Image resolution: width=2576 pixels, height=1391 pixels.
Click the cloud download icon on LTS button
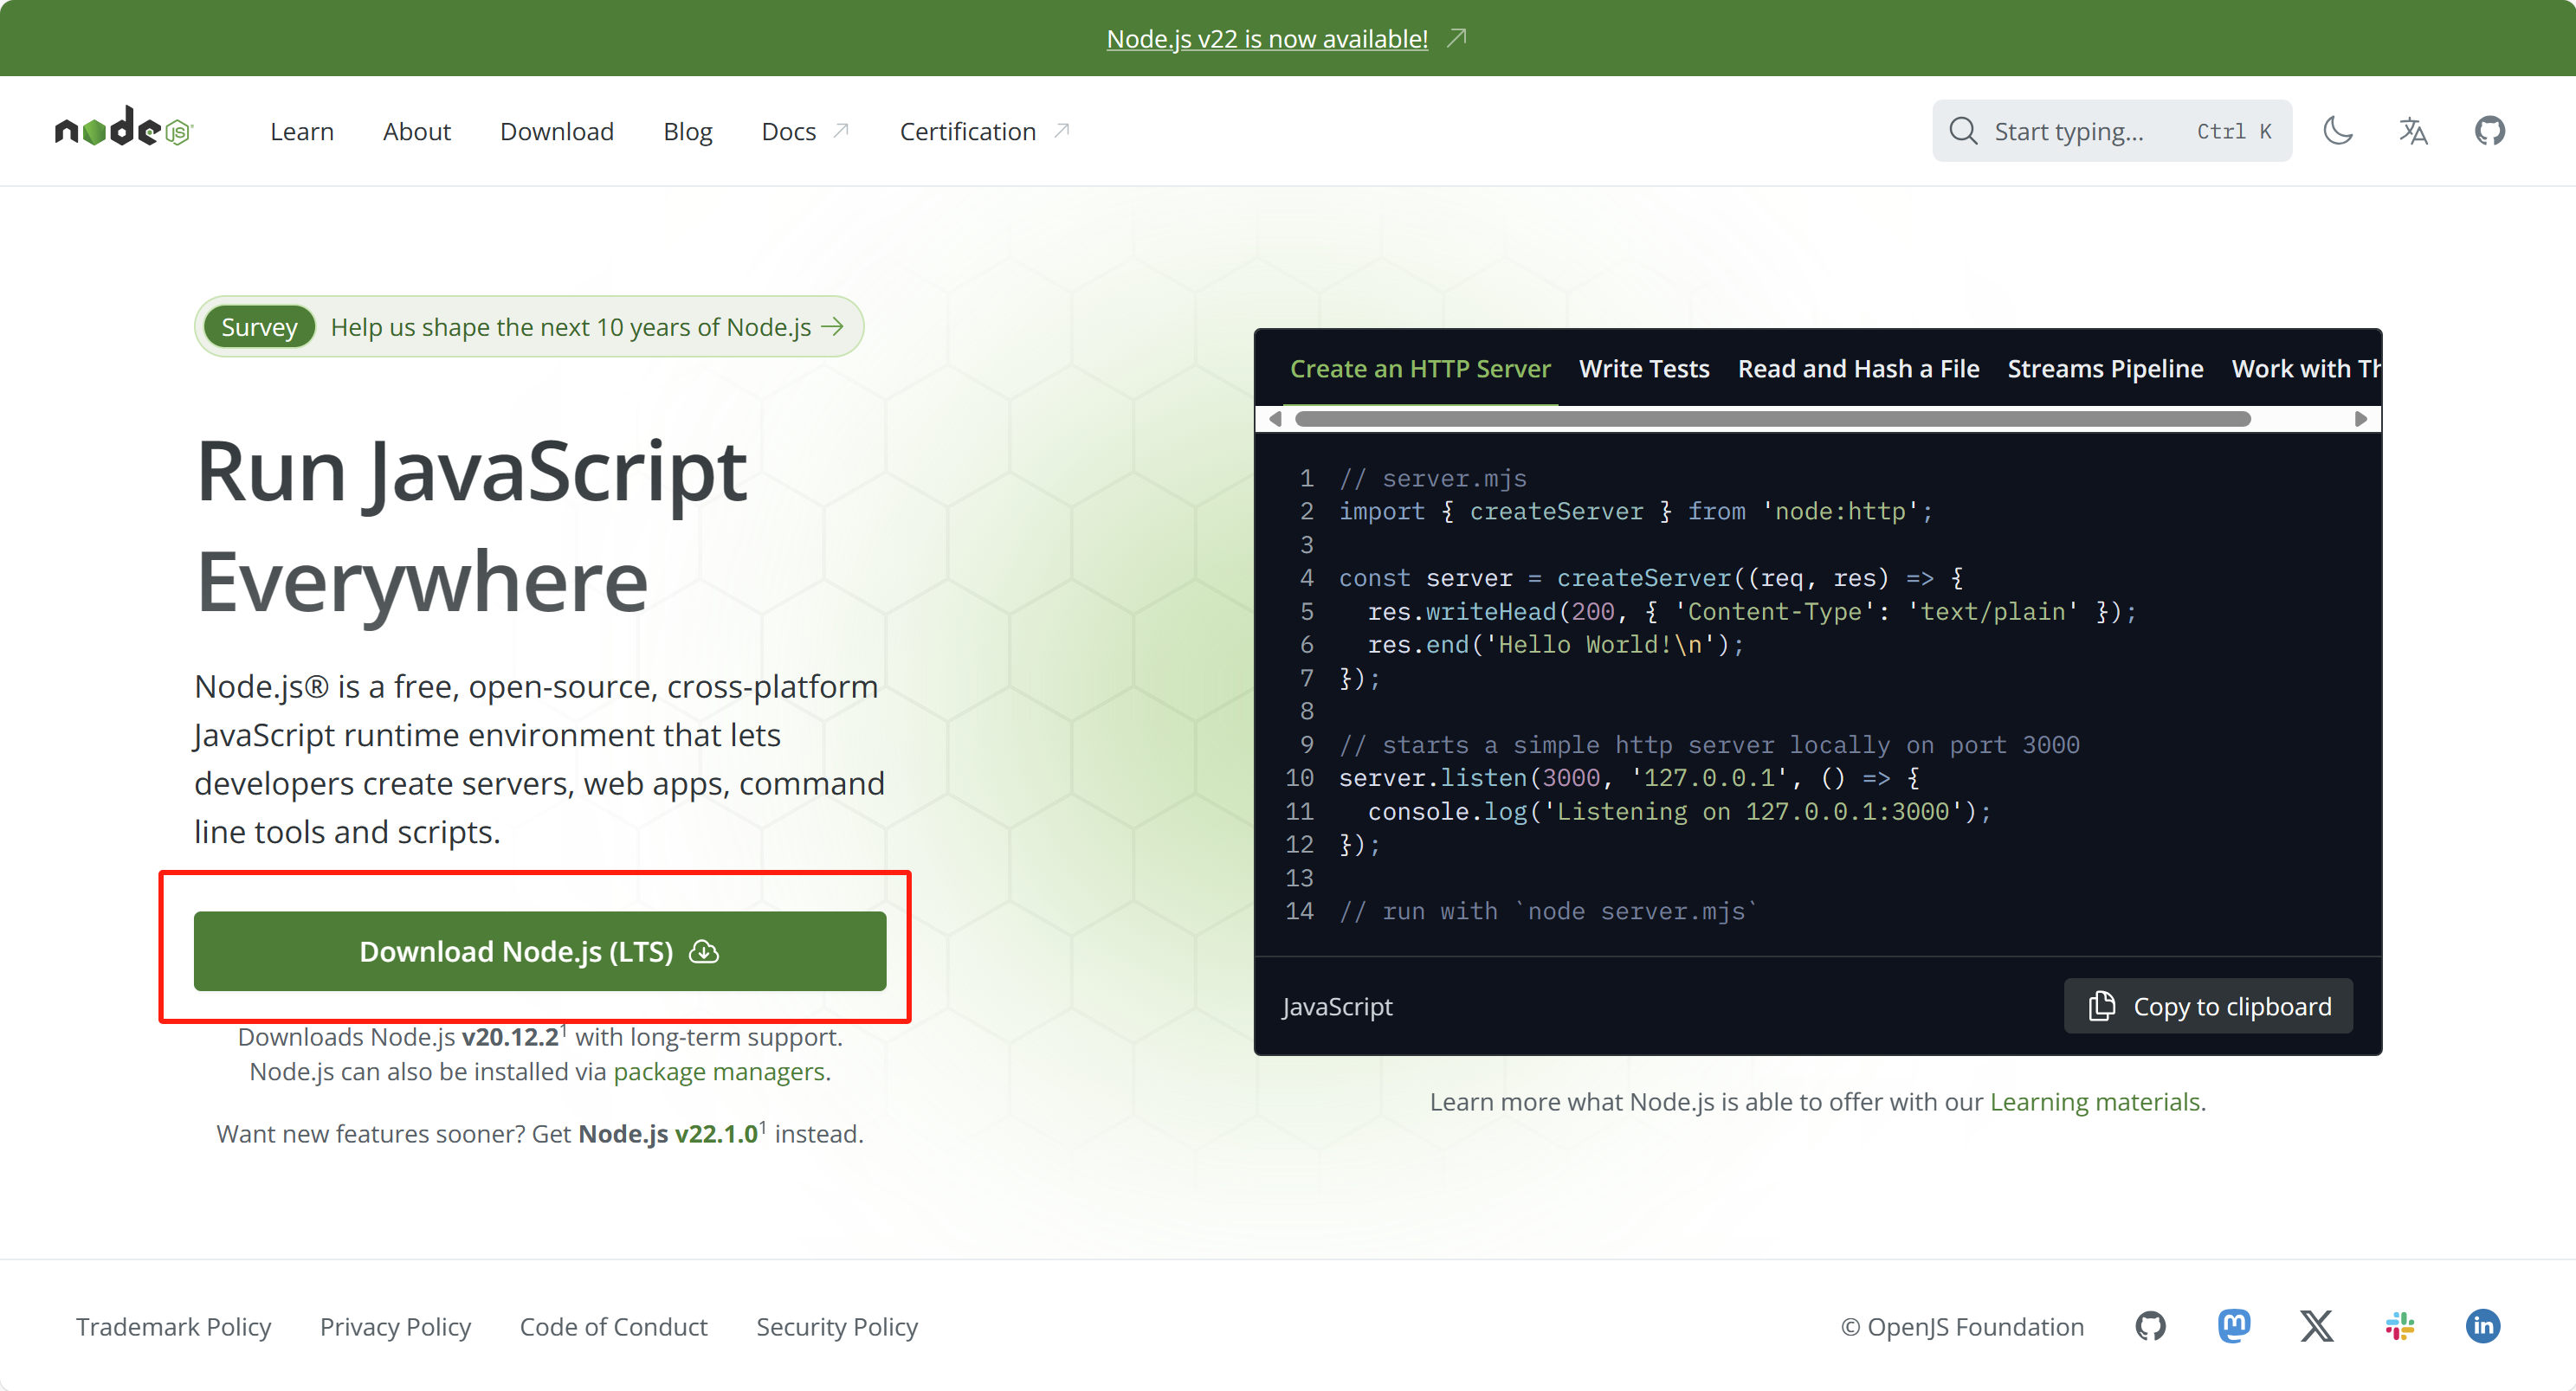[x=704, y=951]
